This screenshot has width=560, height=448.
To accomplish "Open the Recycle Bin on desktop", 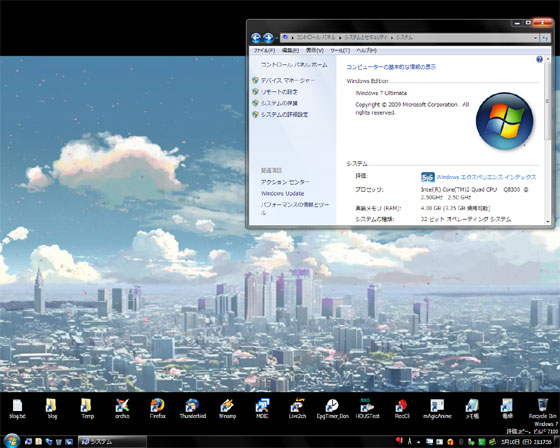I will (x=542, y=409).
